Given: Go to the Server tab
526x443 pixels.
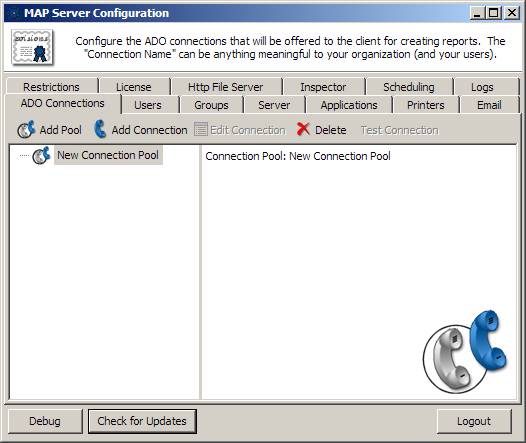Looking at the screenshot, I should coord(274,105).
